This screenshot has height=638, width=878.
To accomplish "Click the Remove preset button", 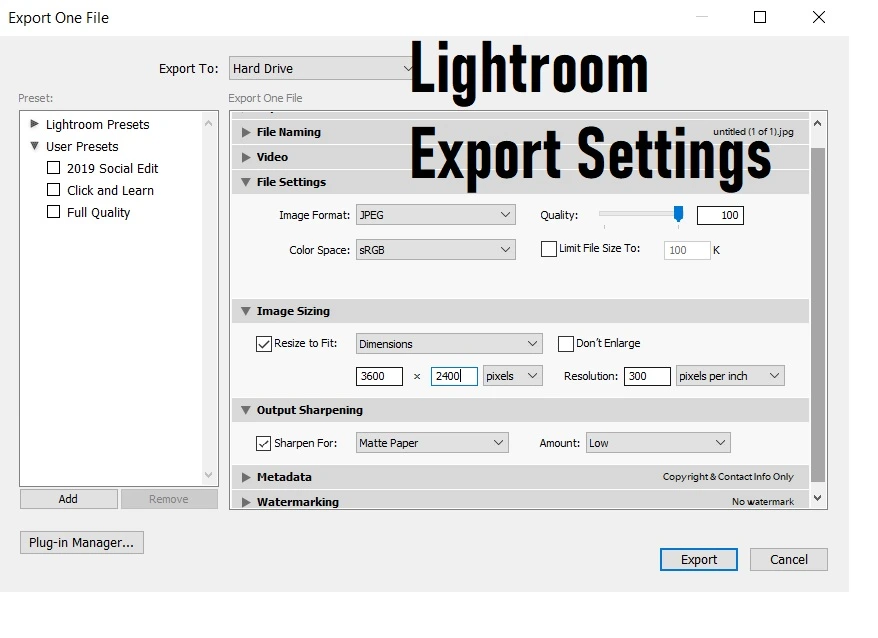I will pos(169,499).
